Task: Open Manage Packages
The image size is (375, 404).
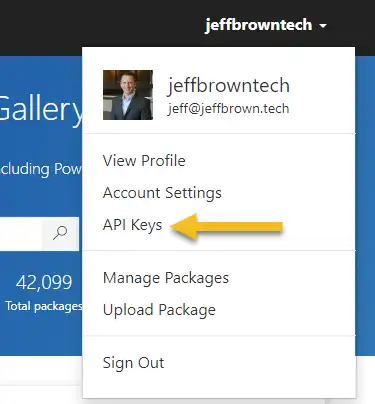Action: (166, 278)
